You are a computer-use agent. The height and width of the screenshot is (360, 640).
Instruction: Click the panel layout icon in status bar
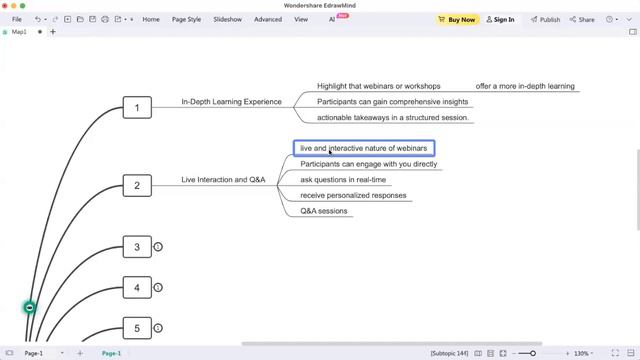[x=491, y=353]
